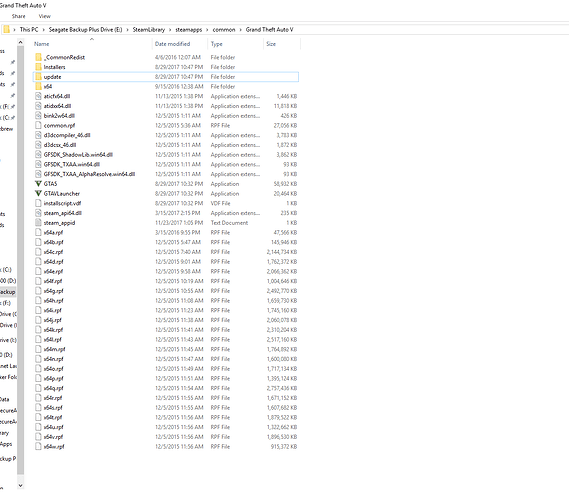
Task: Select the update folder icon
Action: tap(38, 77)
